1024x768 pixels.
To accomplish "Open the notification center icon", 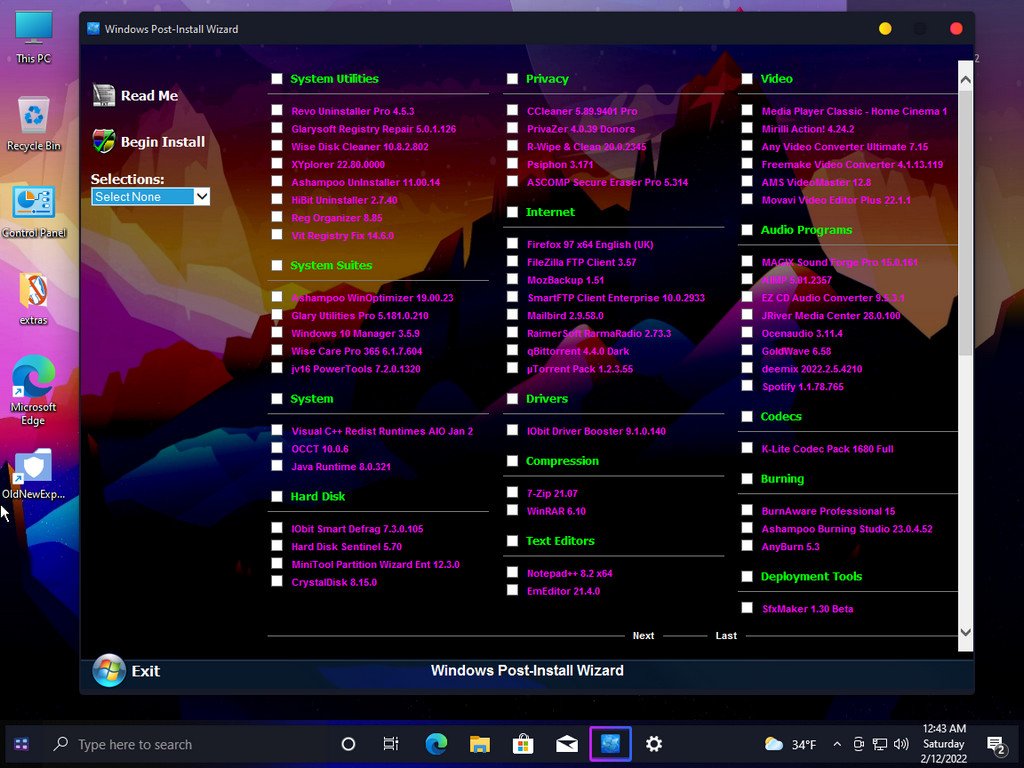I will (996, 744).
